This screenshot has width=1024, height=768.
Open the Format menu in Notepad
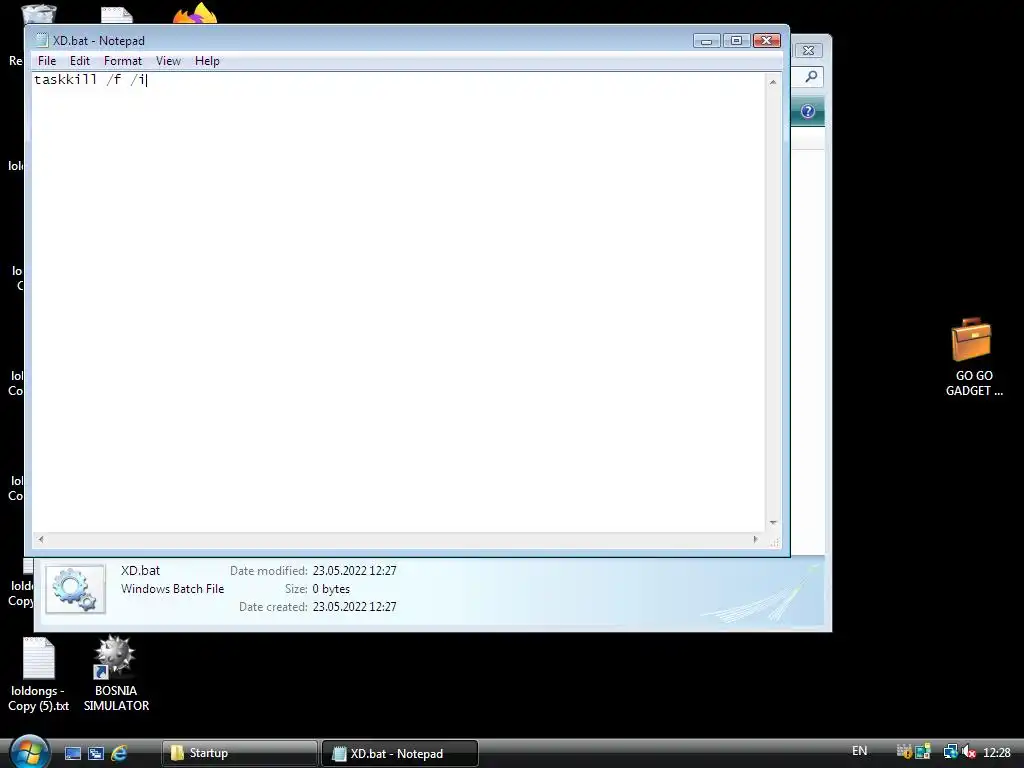point(123,61)
